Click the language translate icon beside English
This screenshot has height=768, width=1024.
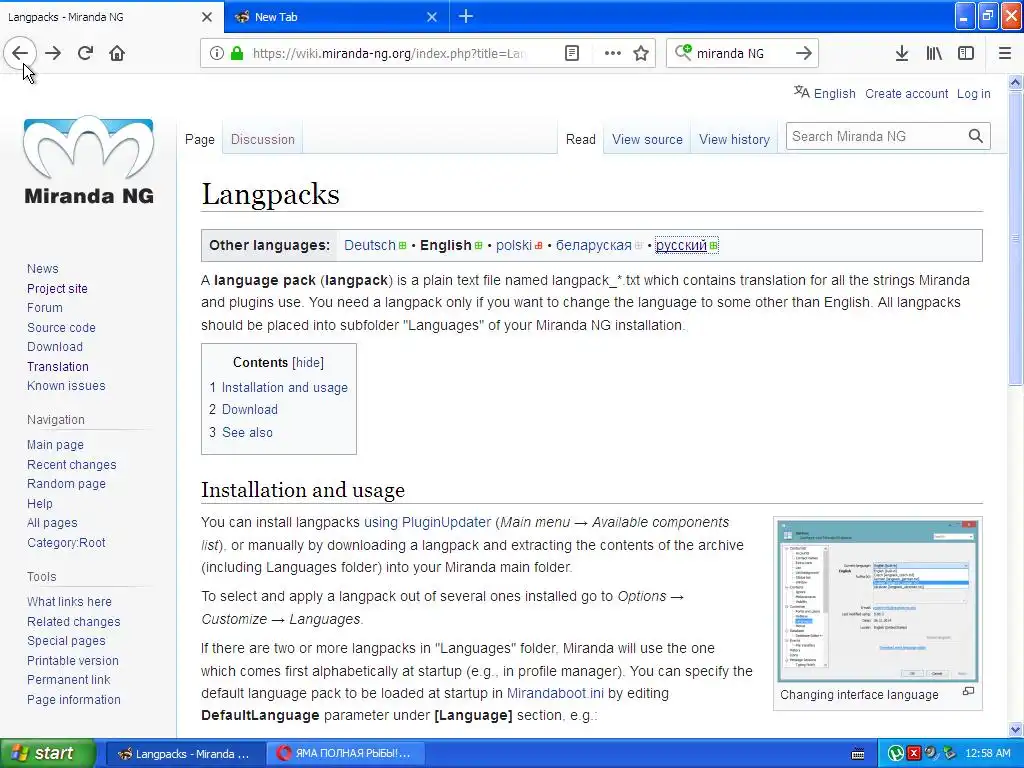click(x=801, y=92)
